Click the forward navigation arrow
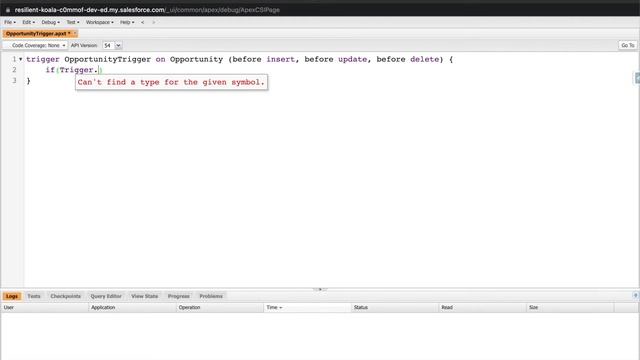This screenshot has height=360, width=640. 153,22
